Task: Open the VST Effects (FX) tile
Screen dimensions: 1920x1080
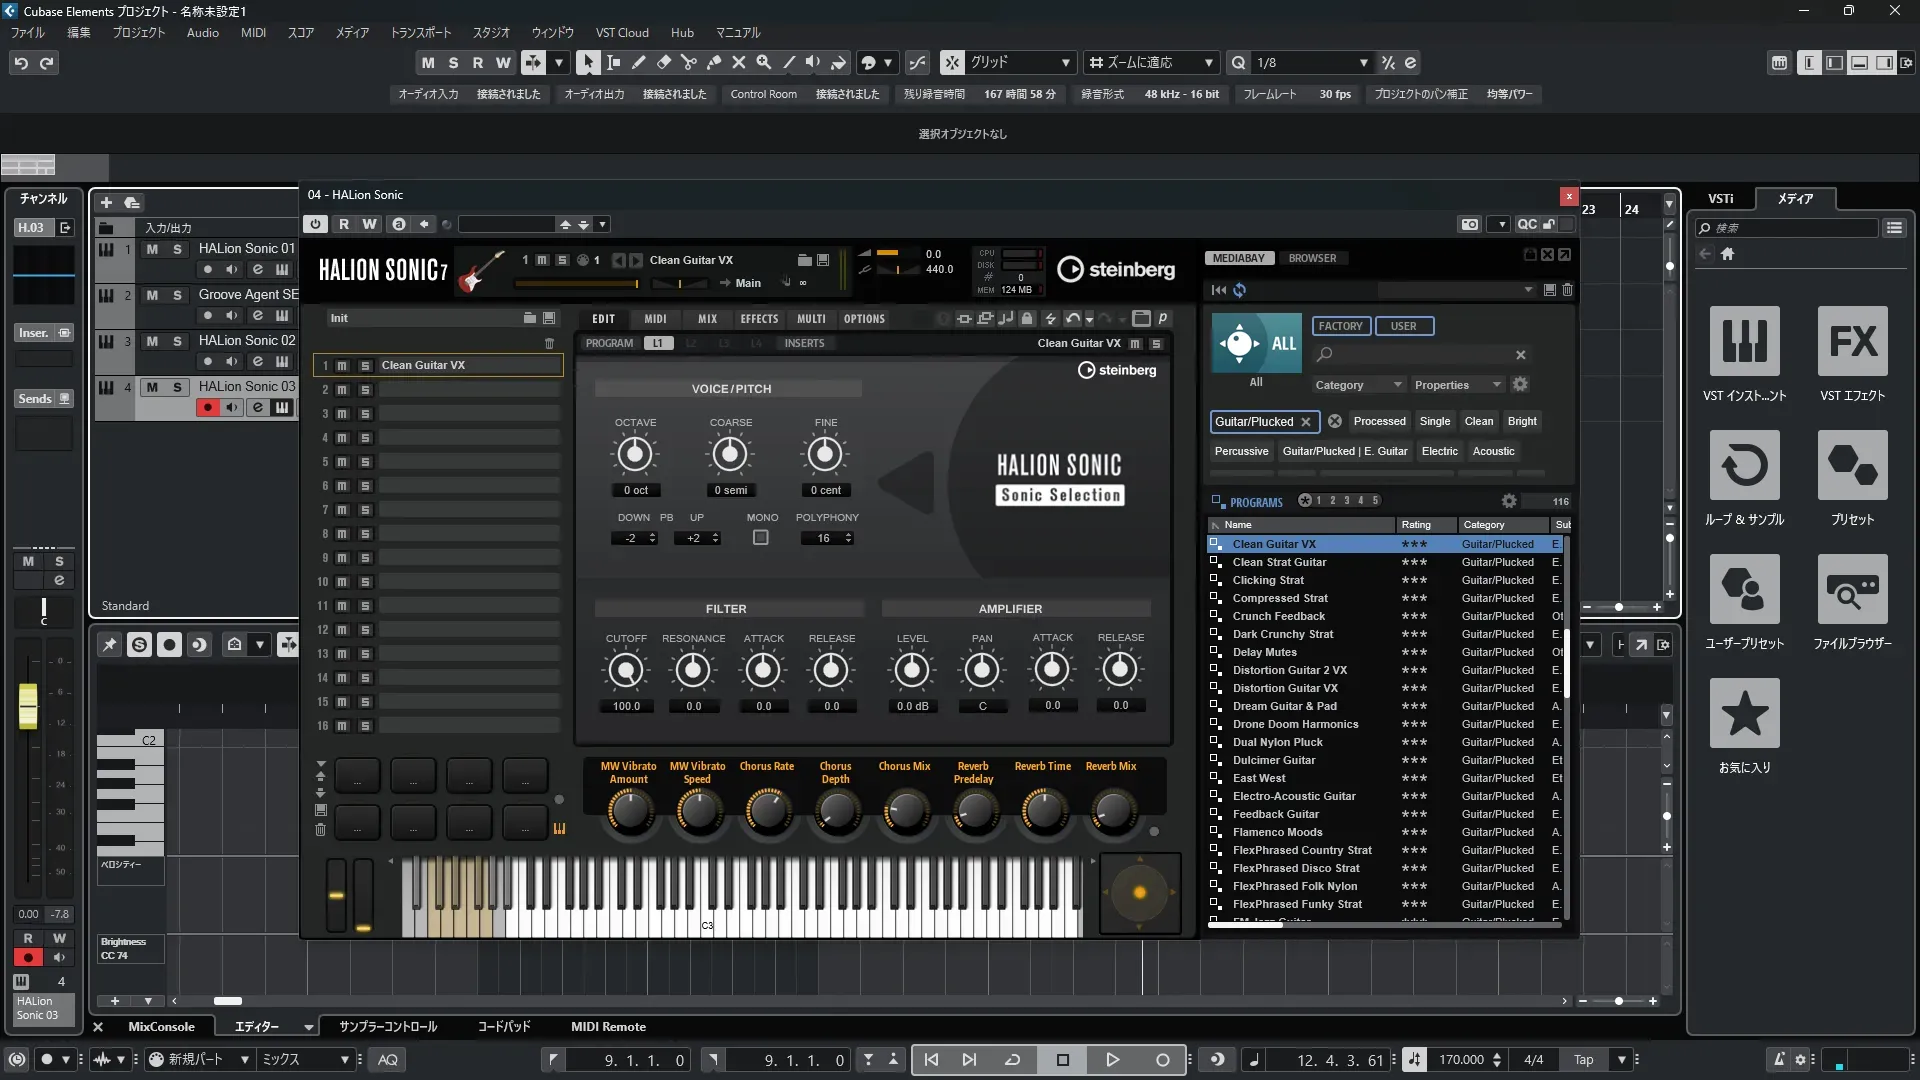Action: point(1852,342)
